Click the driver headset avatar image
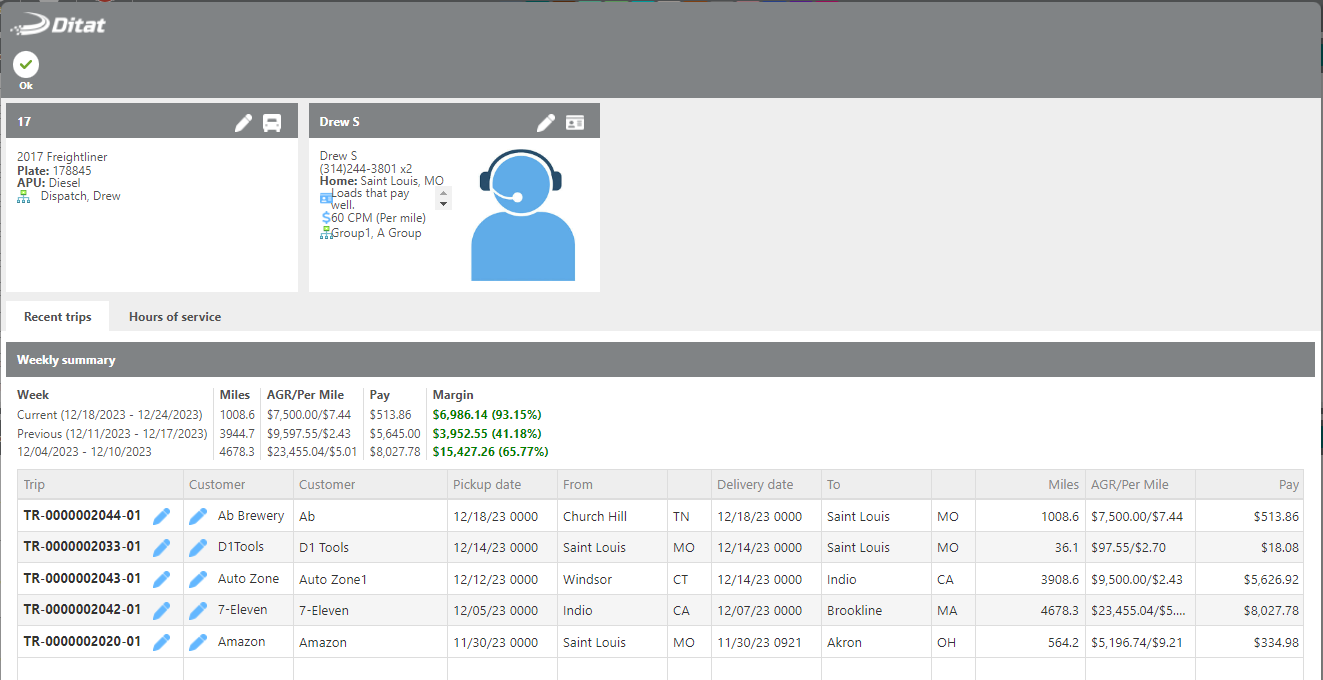The image size is (1323, 680). tap(522, 215)
